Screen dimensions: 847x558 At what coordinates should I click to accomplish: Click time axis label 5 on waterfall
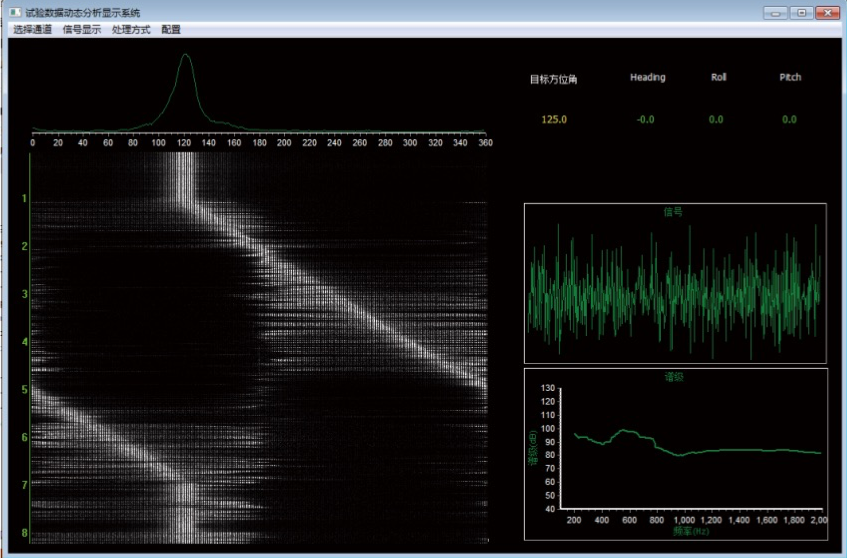[24, 389]
